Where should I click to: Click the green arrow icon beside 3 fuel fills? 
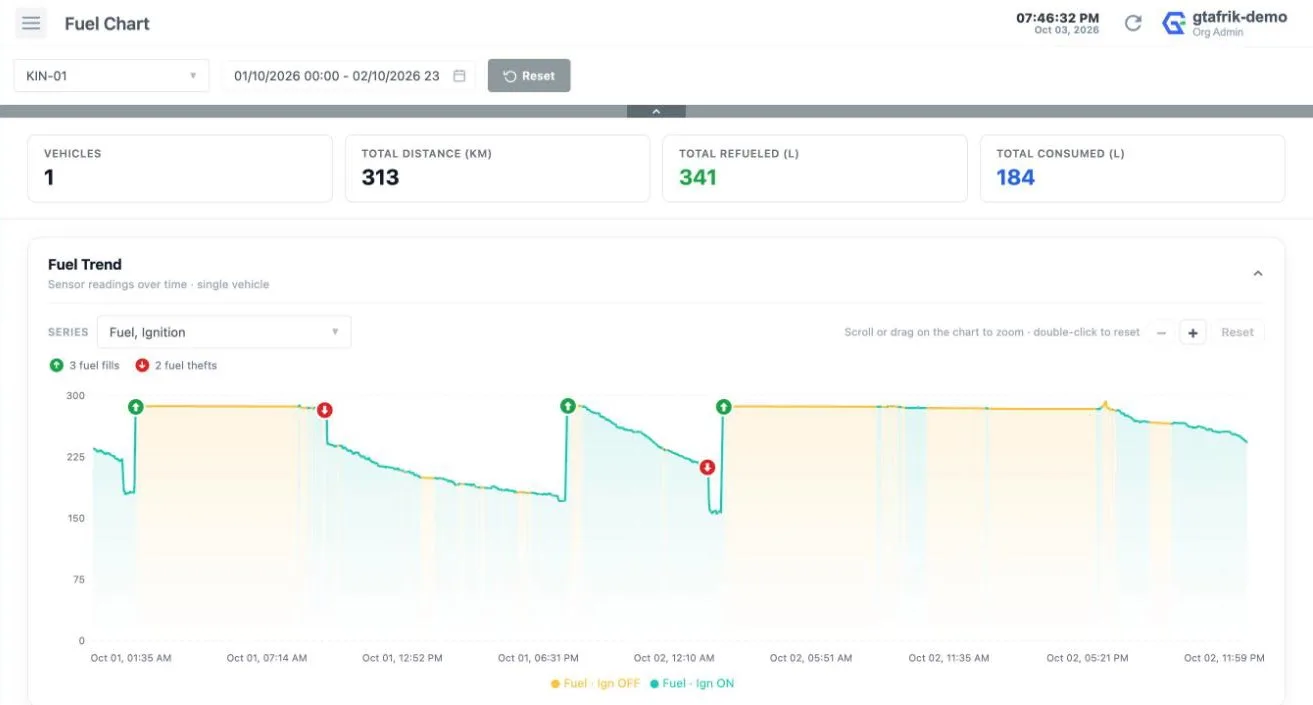[x=56, y=365]
